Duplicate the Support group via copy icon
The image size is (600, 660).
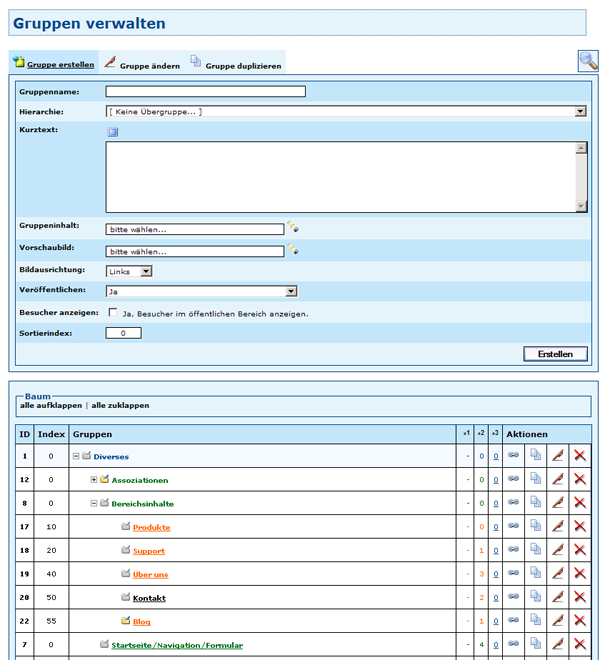536,550
